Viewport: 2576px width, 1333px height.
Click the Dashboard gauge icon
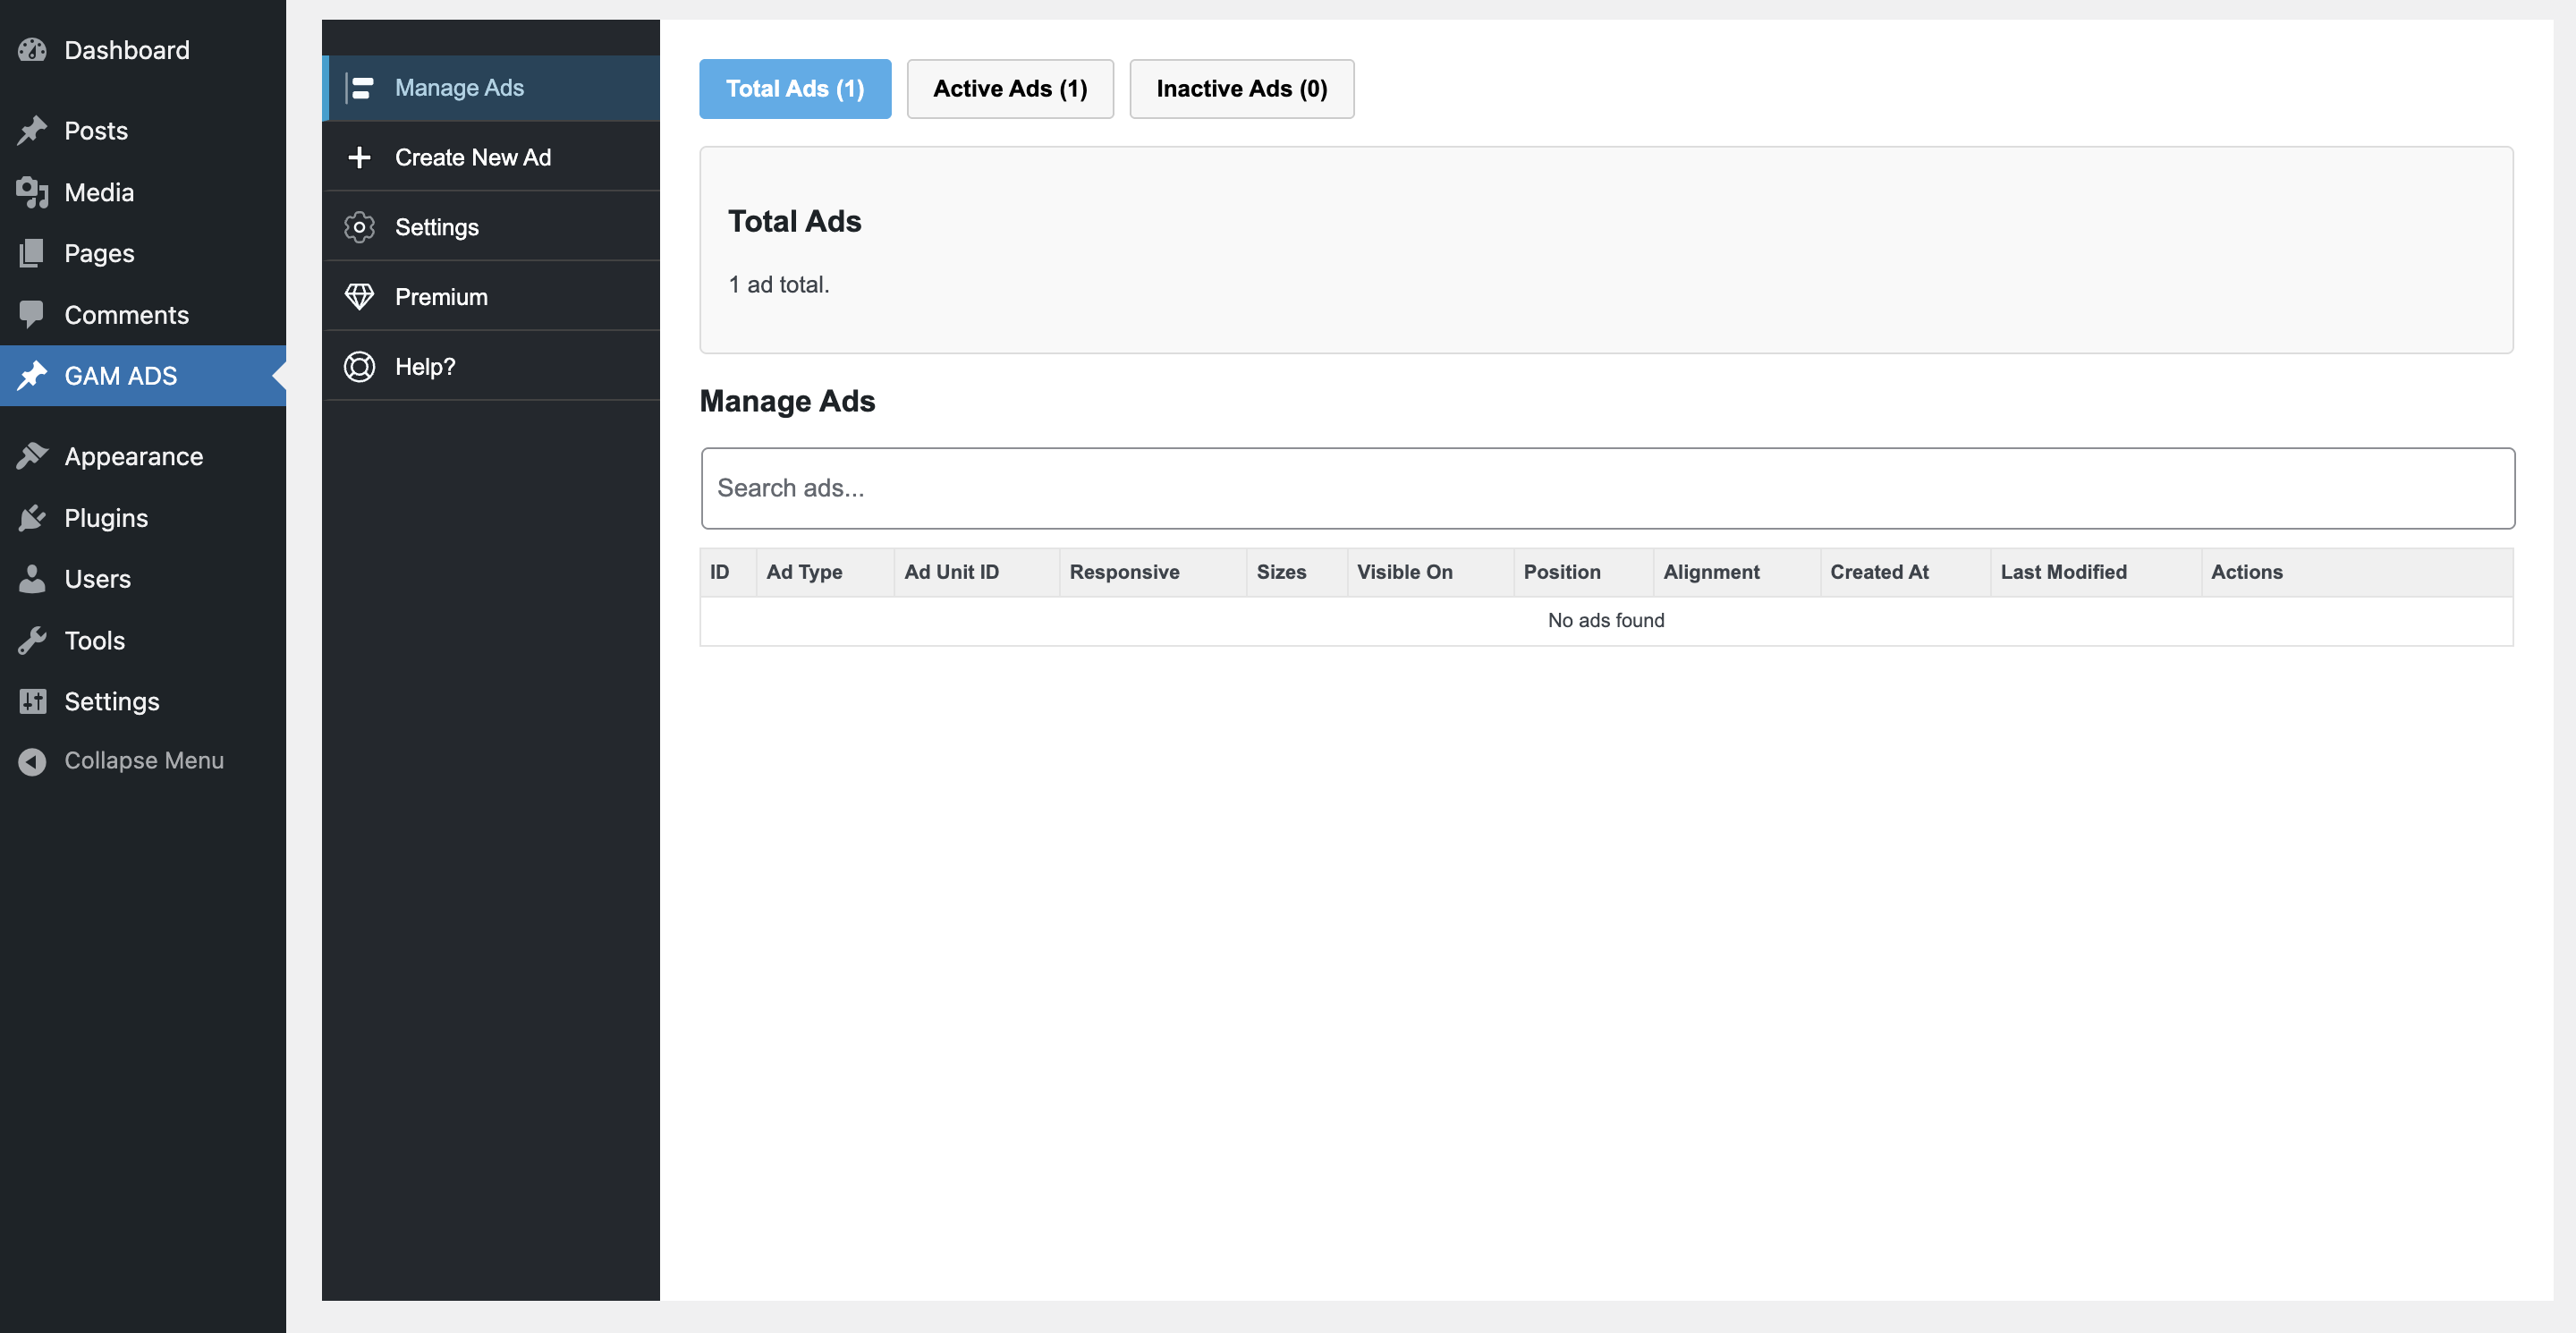[x=32, y=50]
